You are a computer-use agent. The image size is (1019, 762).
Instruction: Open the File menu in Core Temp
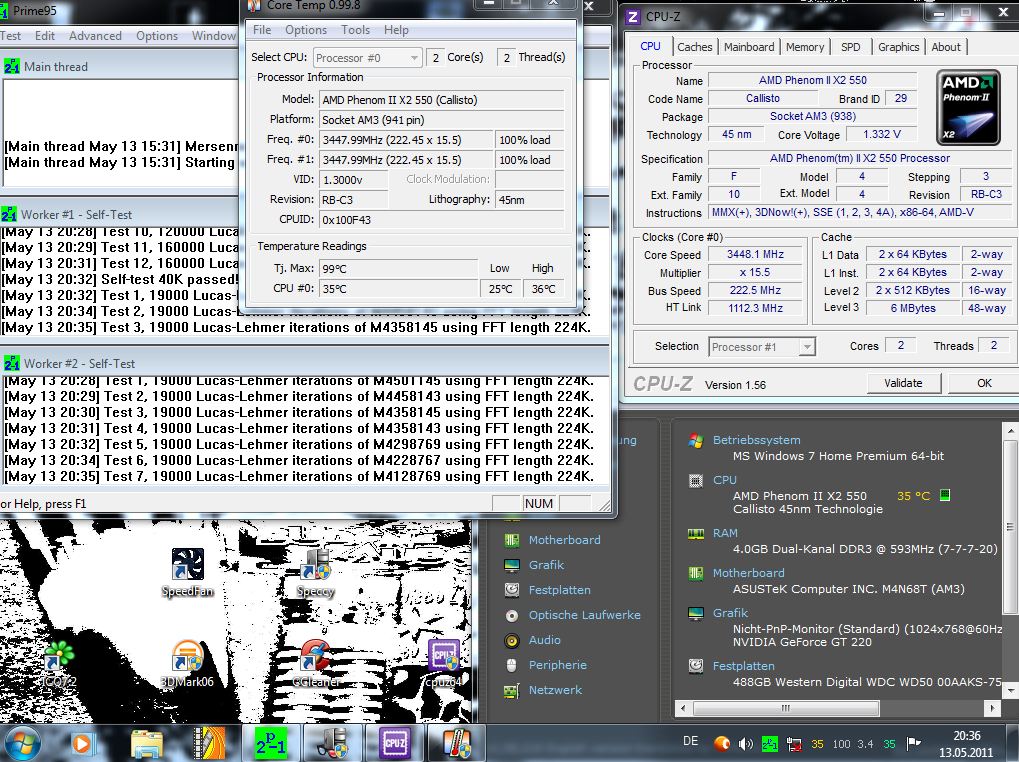262,30
